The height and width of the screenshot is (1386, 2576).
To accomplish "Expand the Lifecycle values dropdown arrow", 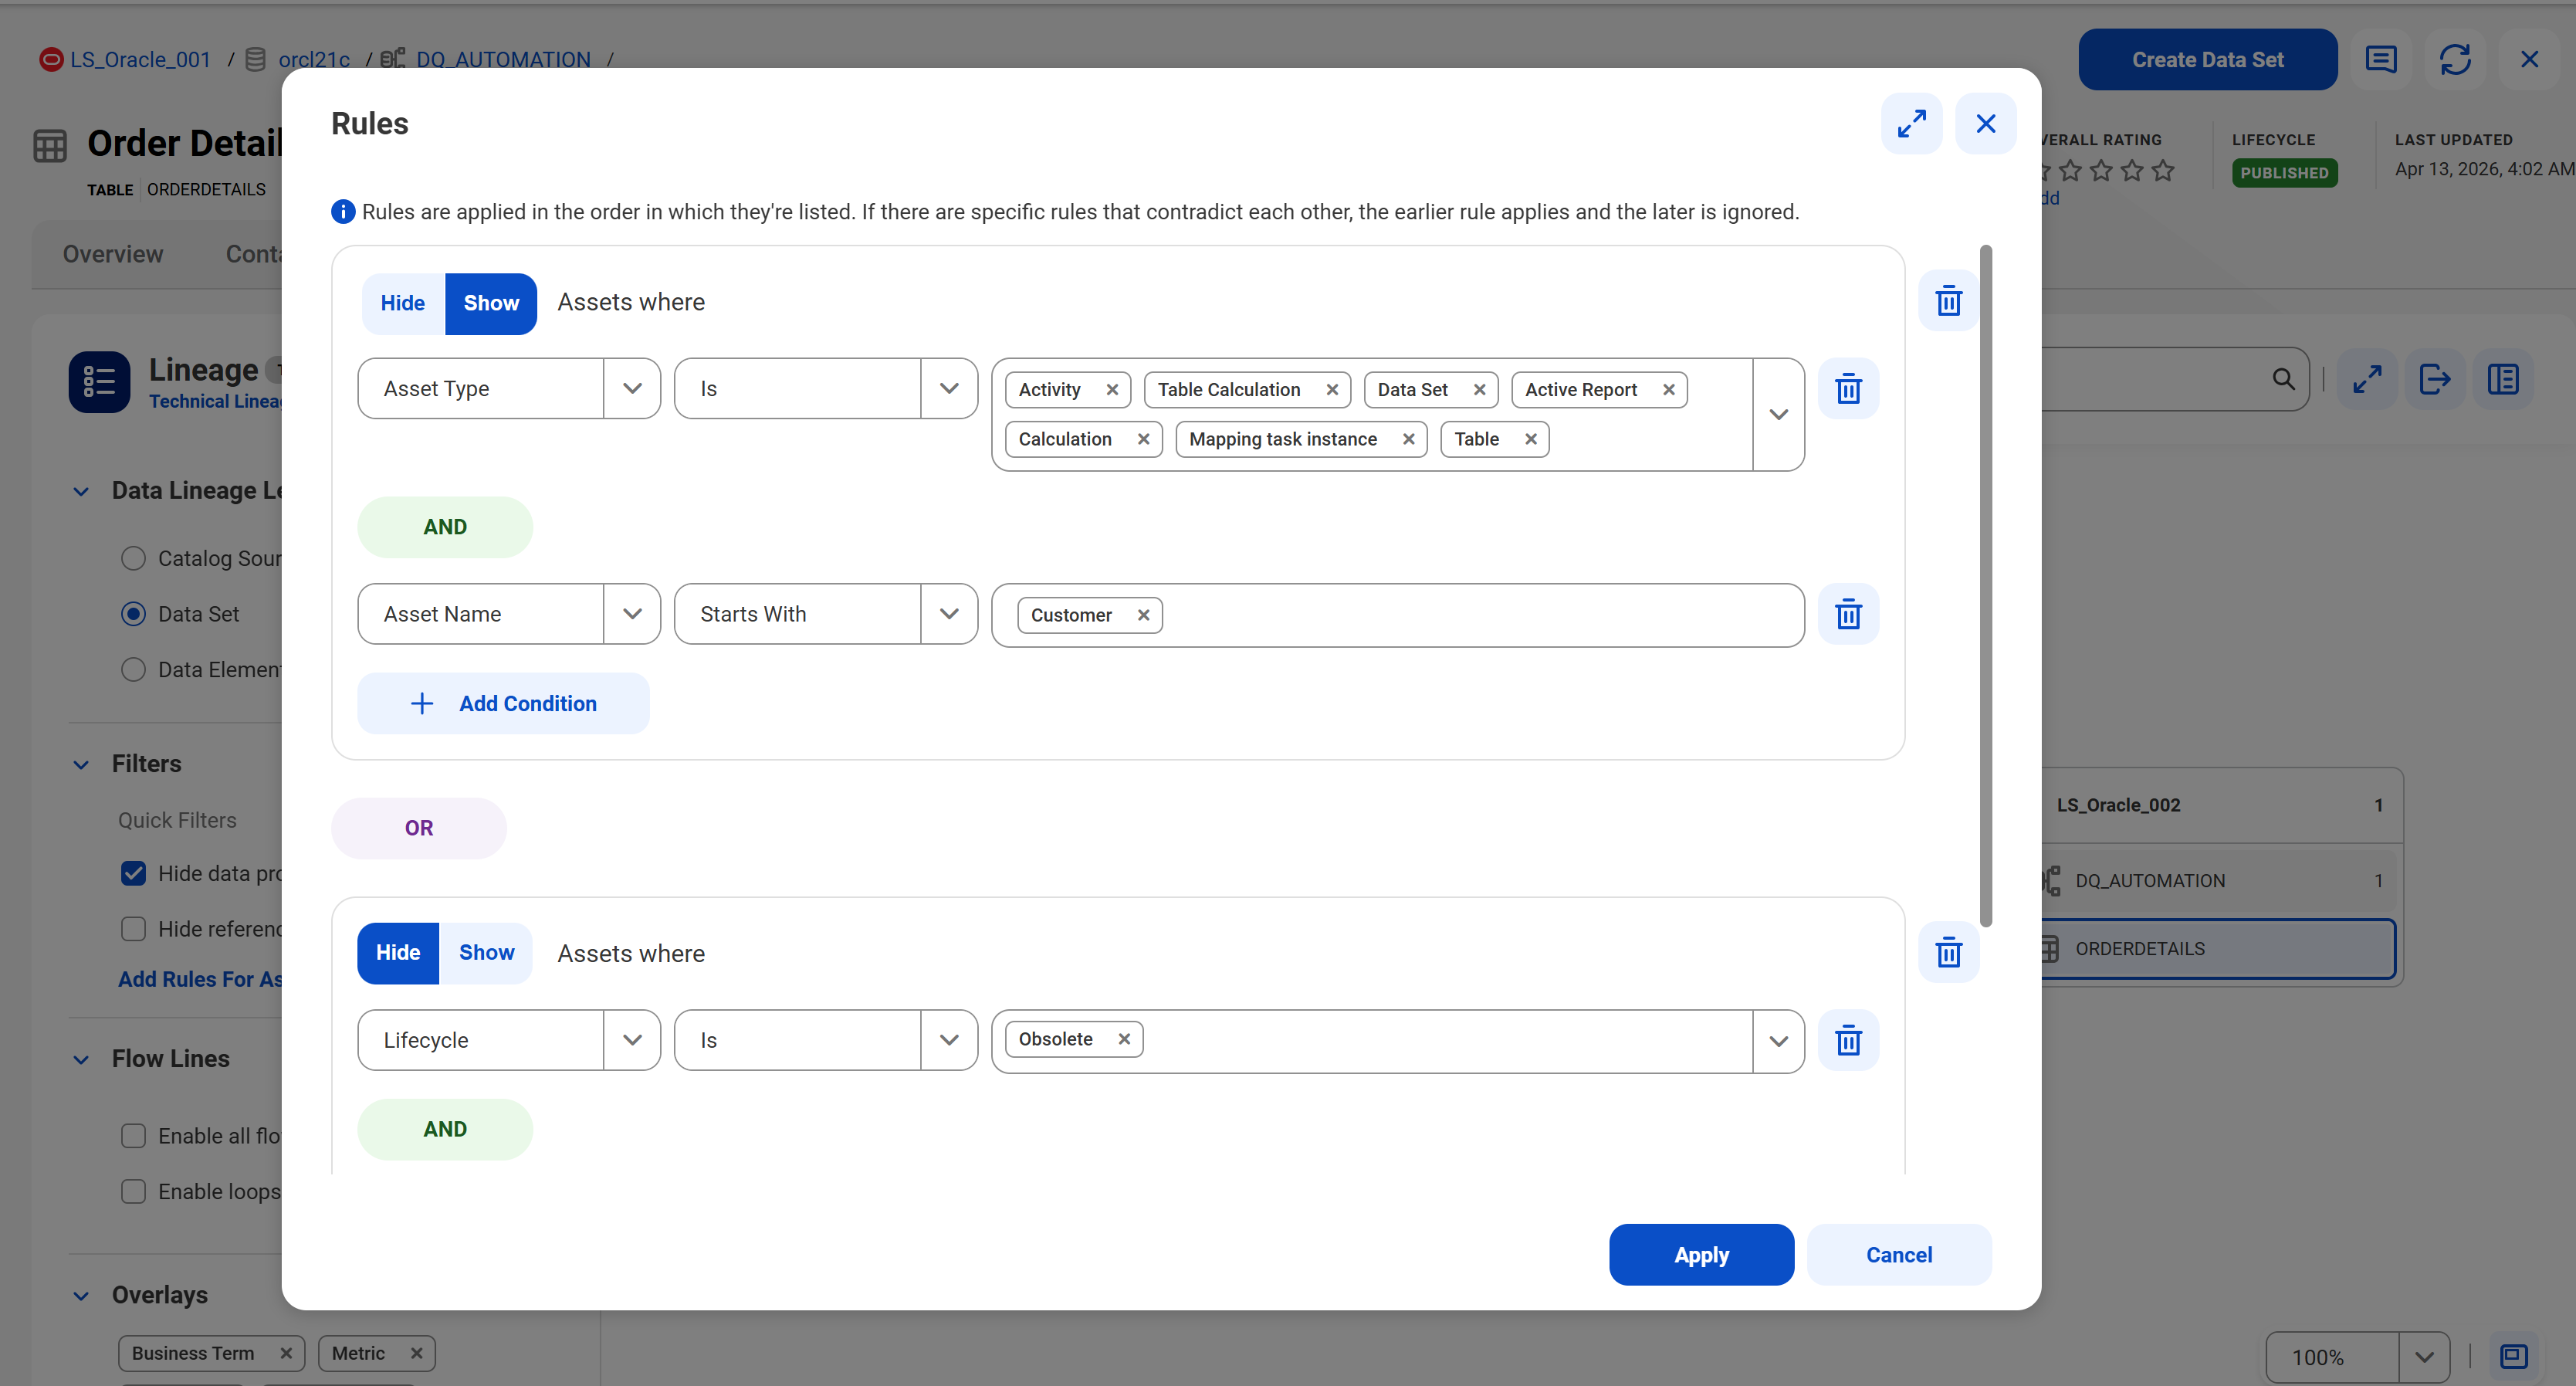I will tap(1778, 1041).
